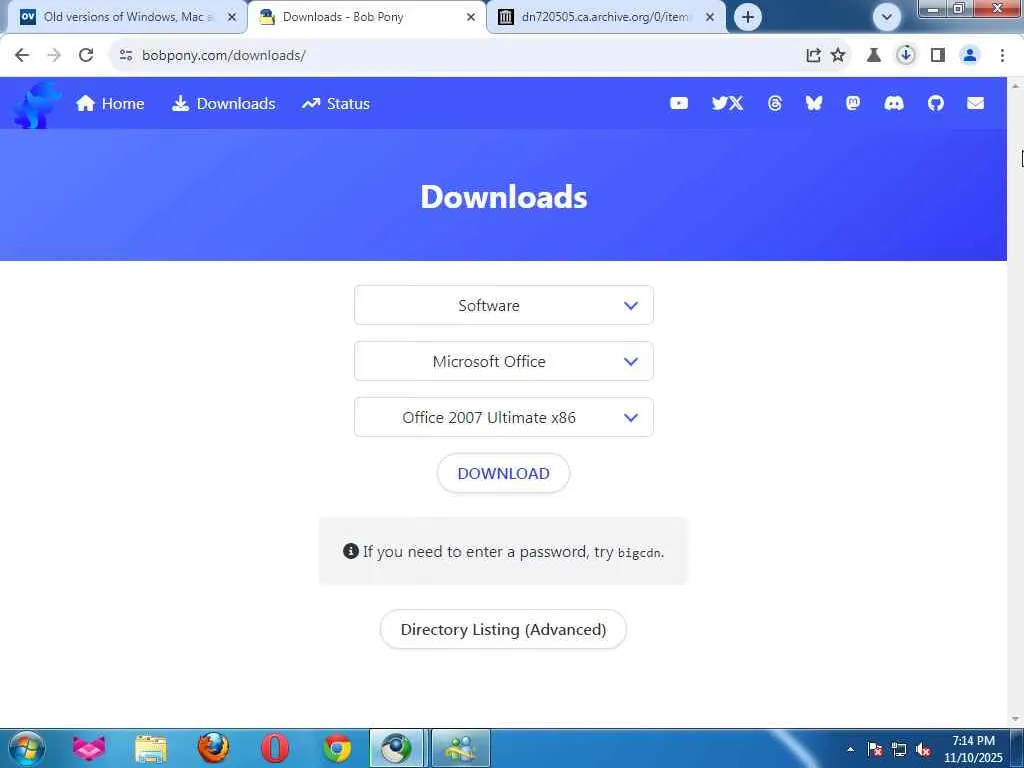This screenshot has width=1024, height=768.
Task: Open the Chrome three-dot menu
Action: [1002, 56]
